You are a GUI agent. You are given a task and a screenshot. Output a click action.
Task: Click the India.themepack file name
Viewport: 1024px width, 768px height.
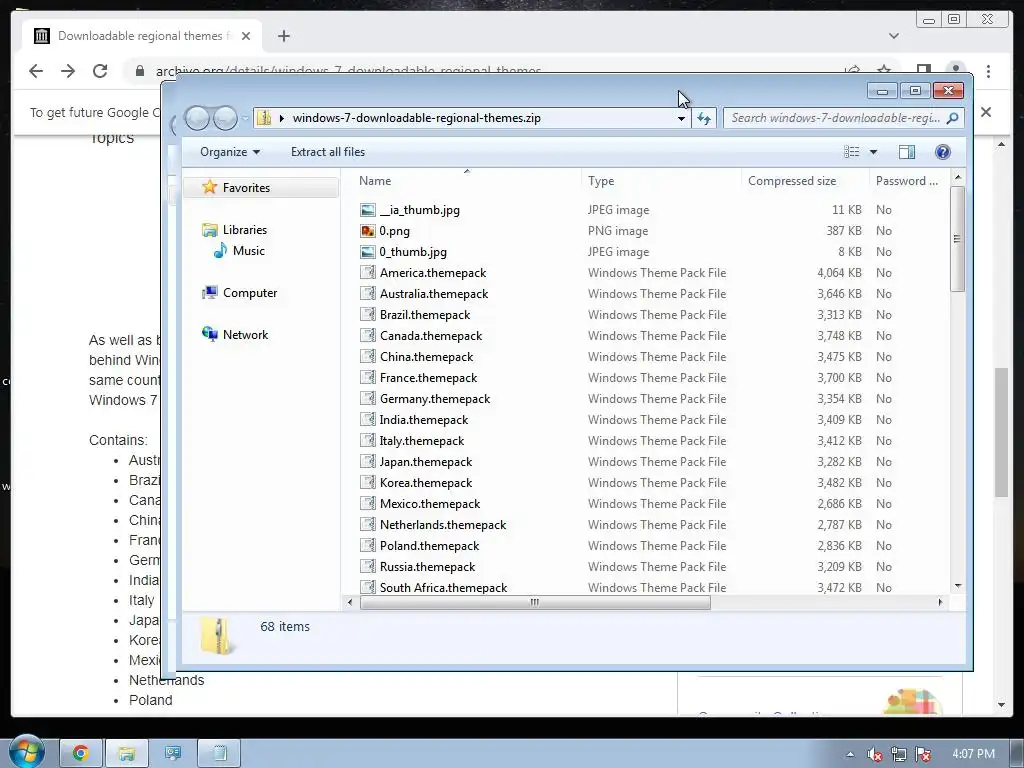tap(424, 420)
